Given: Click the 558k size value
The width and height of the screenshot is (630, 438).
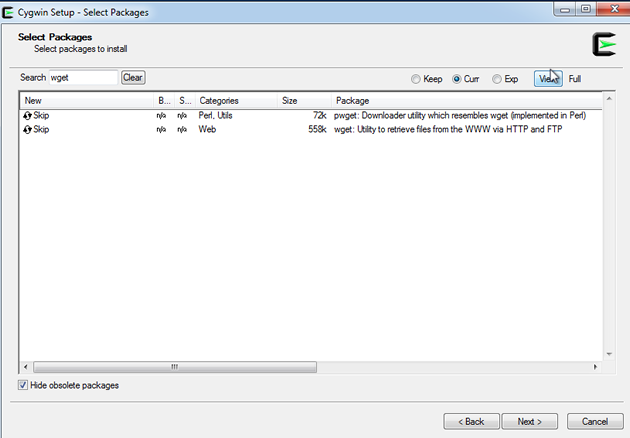Looking at the screenshot, I should tap(317, 129).
